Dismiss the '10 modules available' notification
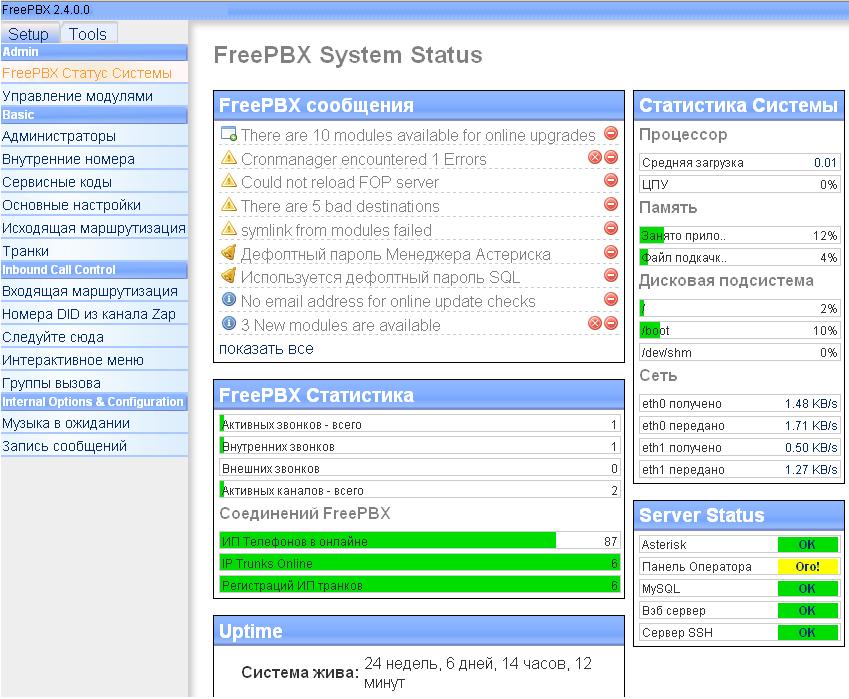 611,133
